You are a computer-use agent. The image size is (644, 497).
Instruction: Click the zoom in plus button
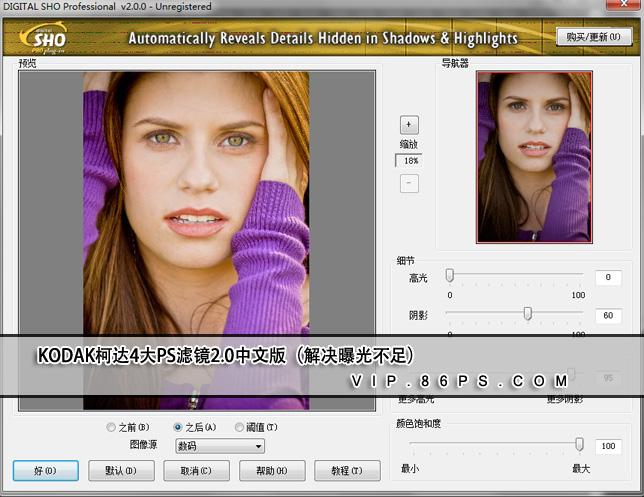tap(409, 124)
